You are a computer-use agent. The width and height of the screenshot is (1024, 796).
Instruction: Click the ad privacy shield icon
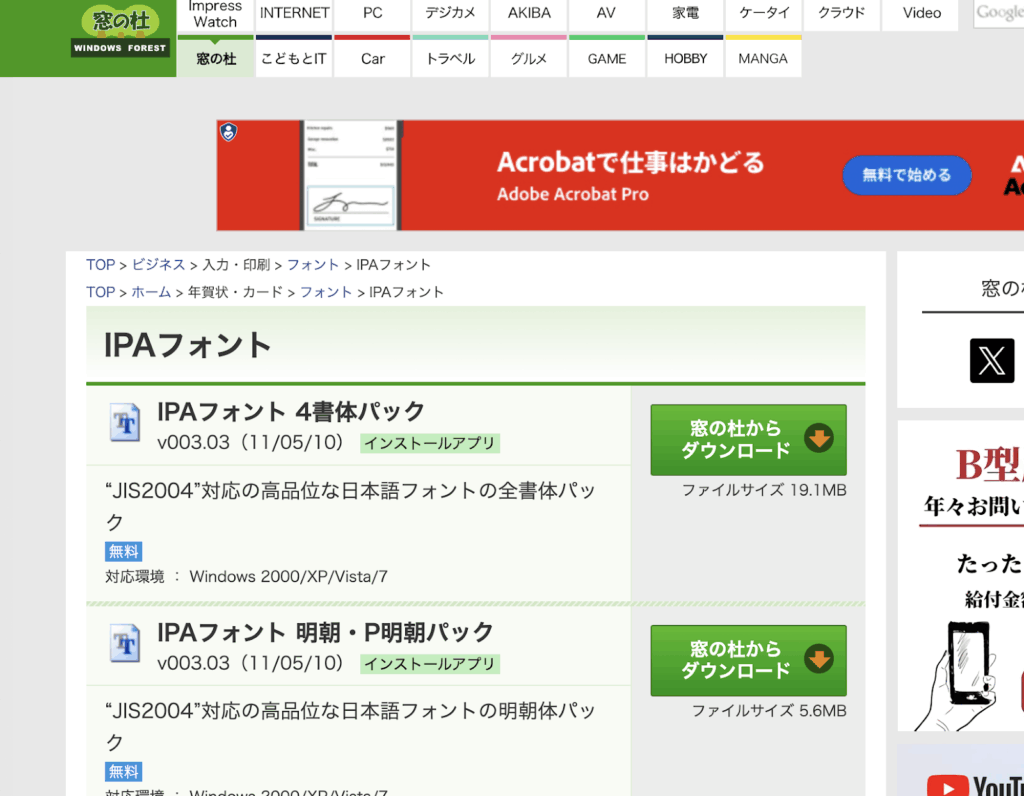[x=229, y=132]
